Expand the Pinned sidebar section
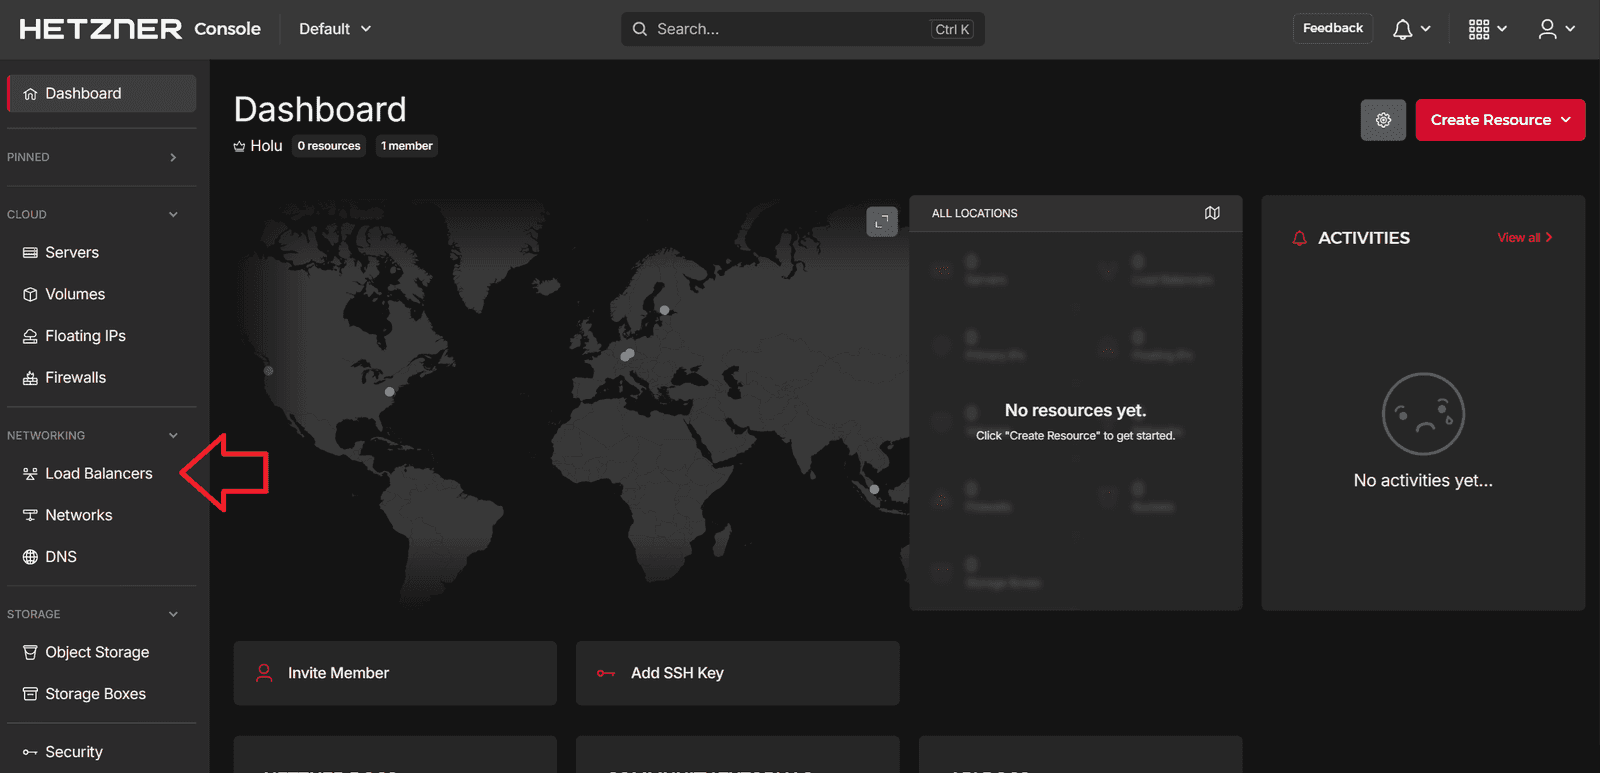The height and width of the screenshot is (773, 1600). 173,157
